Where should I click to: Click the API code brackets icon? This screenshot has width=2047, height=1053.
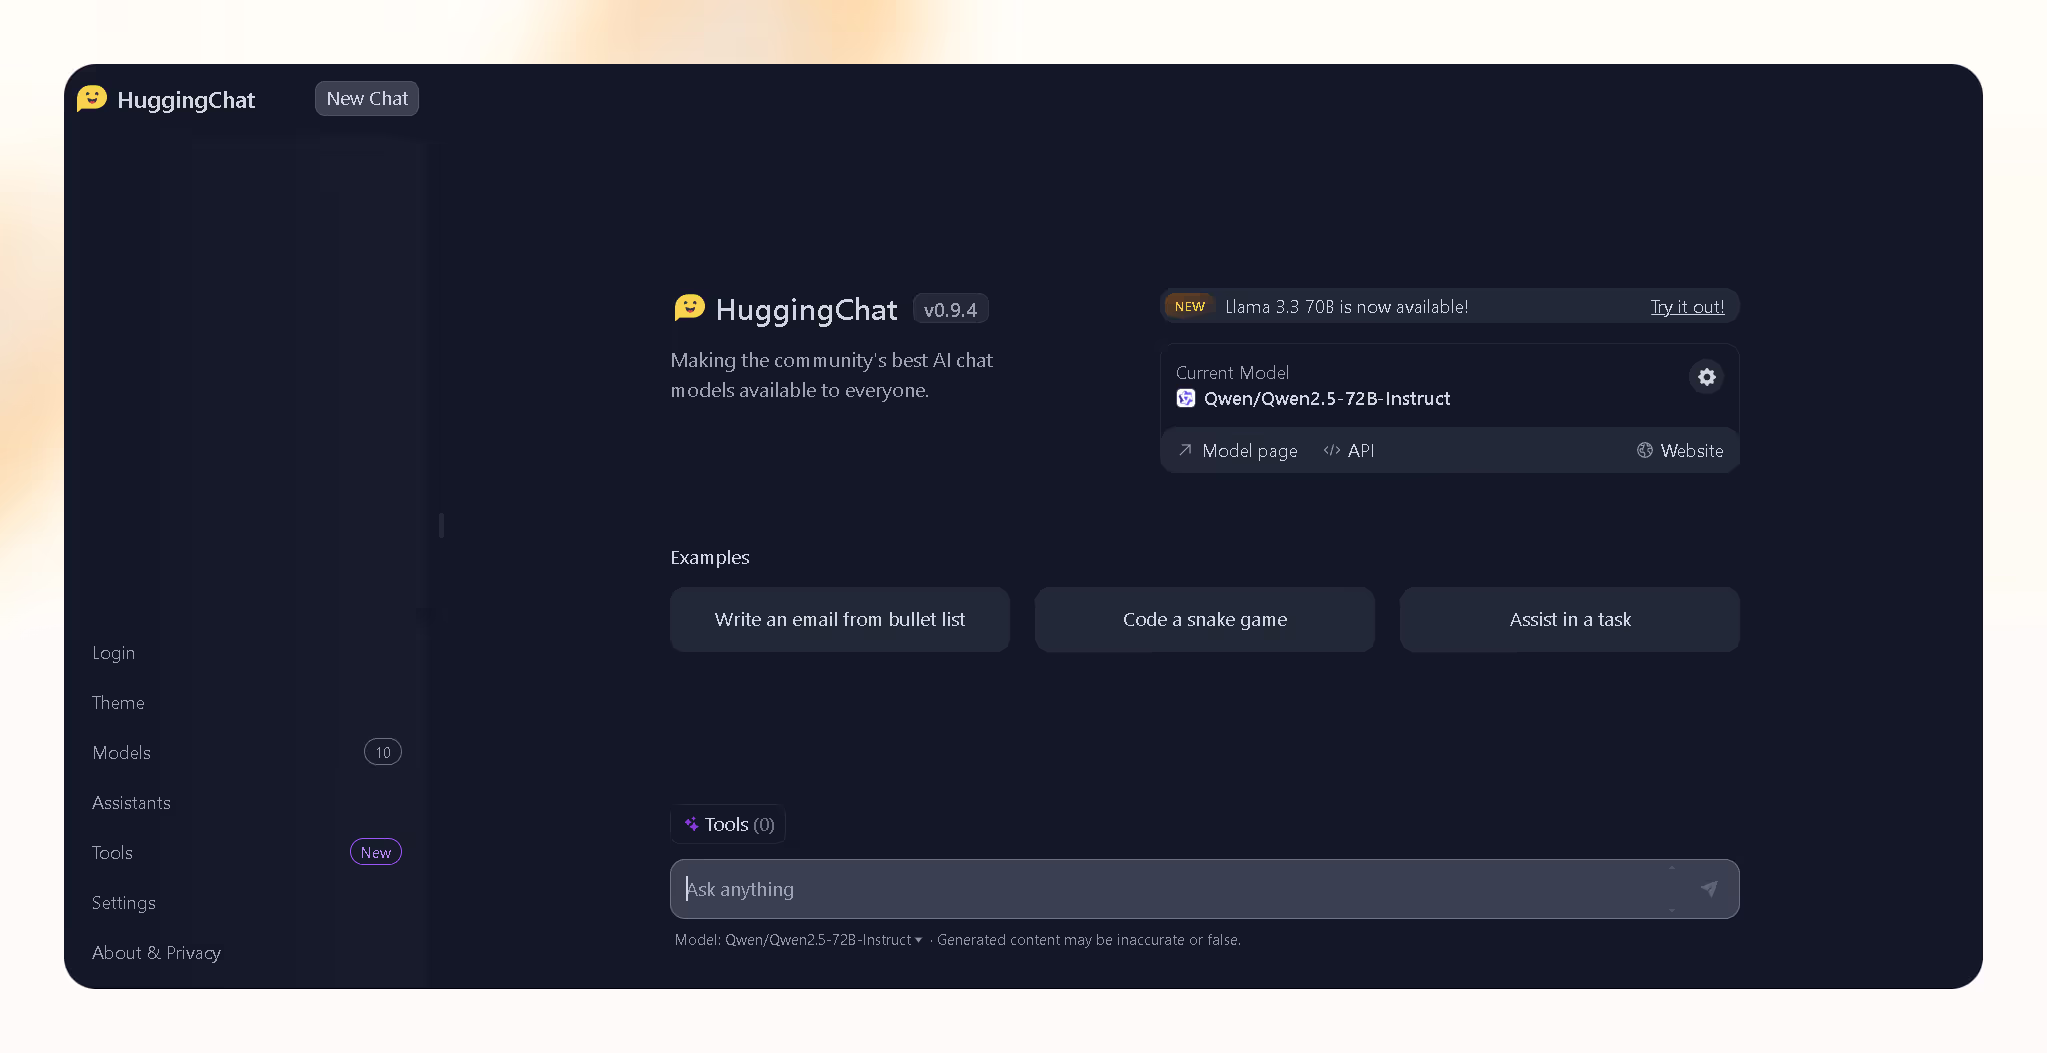pyautogui.click(x=1331, y=450)
